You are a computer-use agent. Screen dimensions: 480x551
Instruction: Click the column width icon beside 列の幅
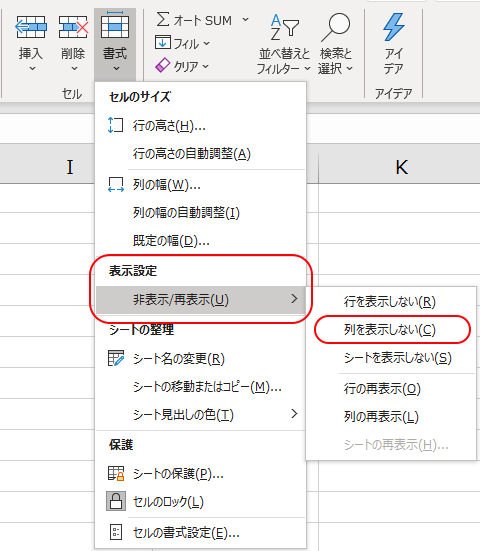(116, 184)
